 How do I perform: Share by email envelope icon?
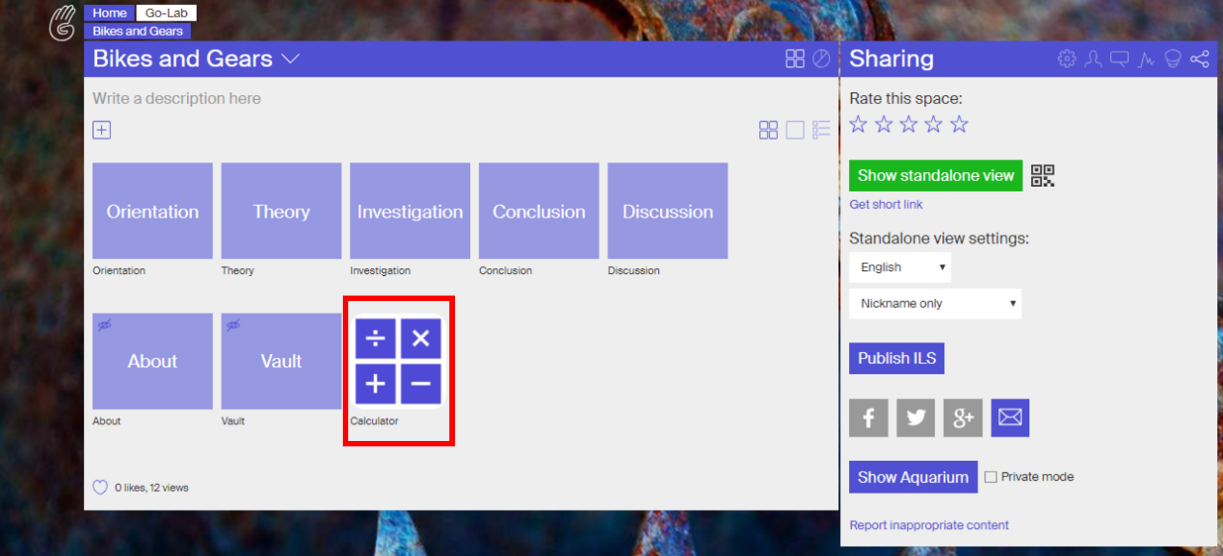[x=1010, y=418]
